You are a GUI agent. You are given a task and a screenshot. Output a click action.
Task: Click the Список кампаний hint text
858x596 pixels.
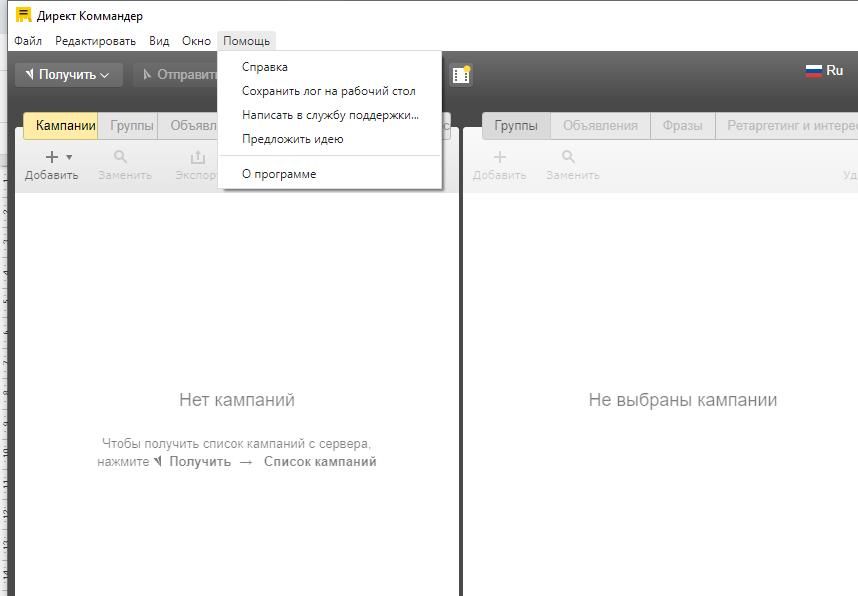[320, 461]
